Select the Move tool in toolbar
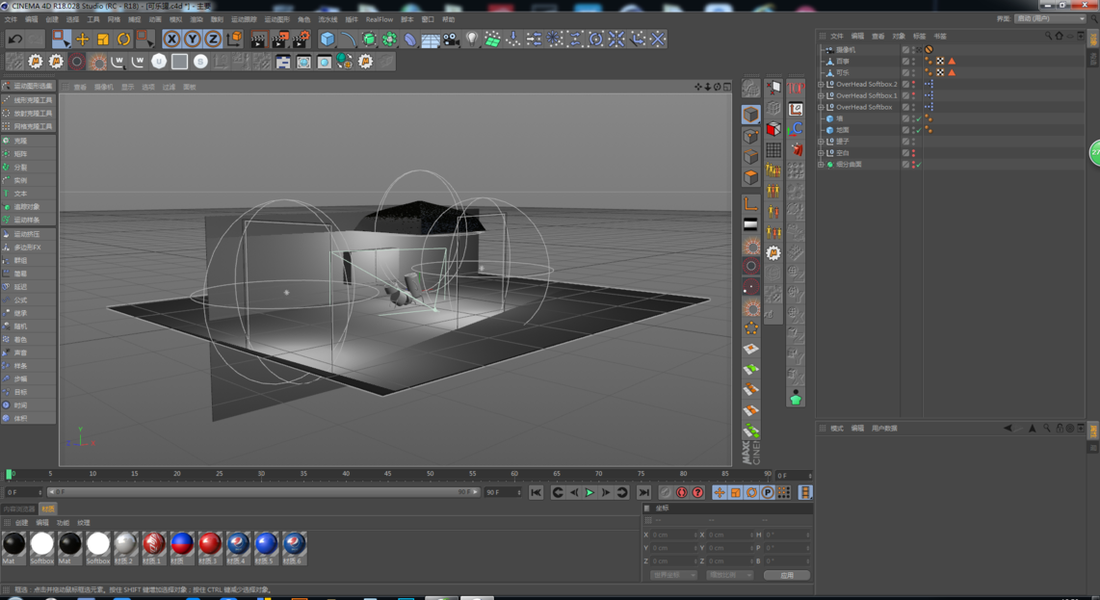 [82, 39]
